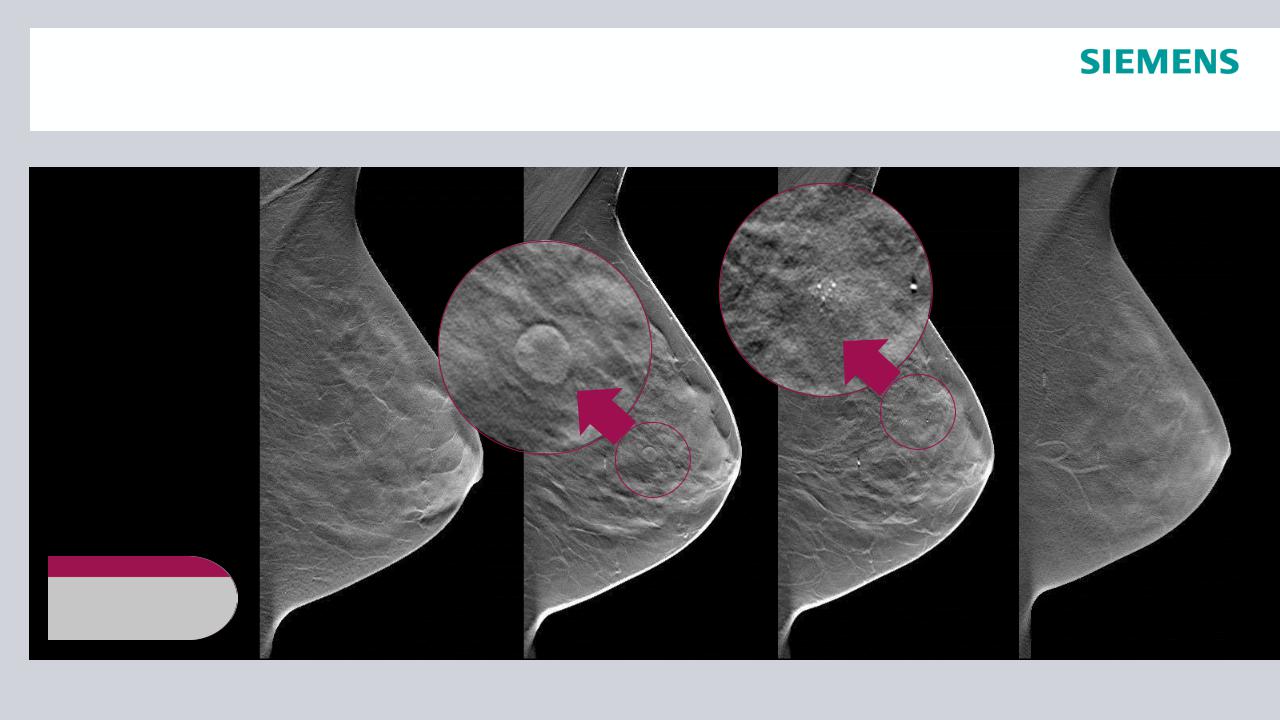Click the SIEMENS logo
Viewport: 1280px width, 720px height.
pos(1159,62)
